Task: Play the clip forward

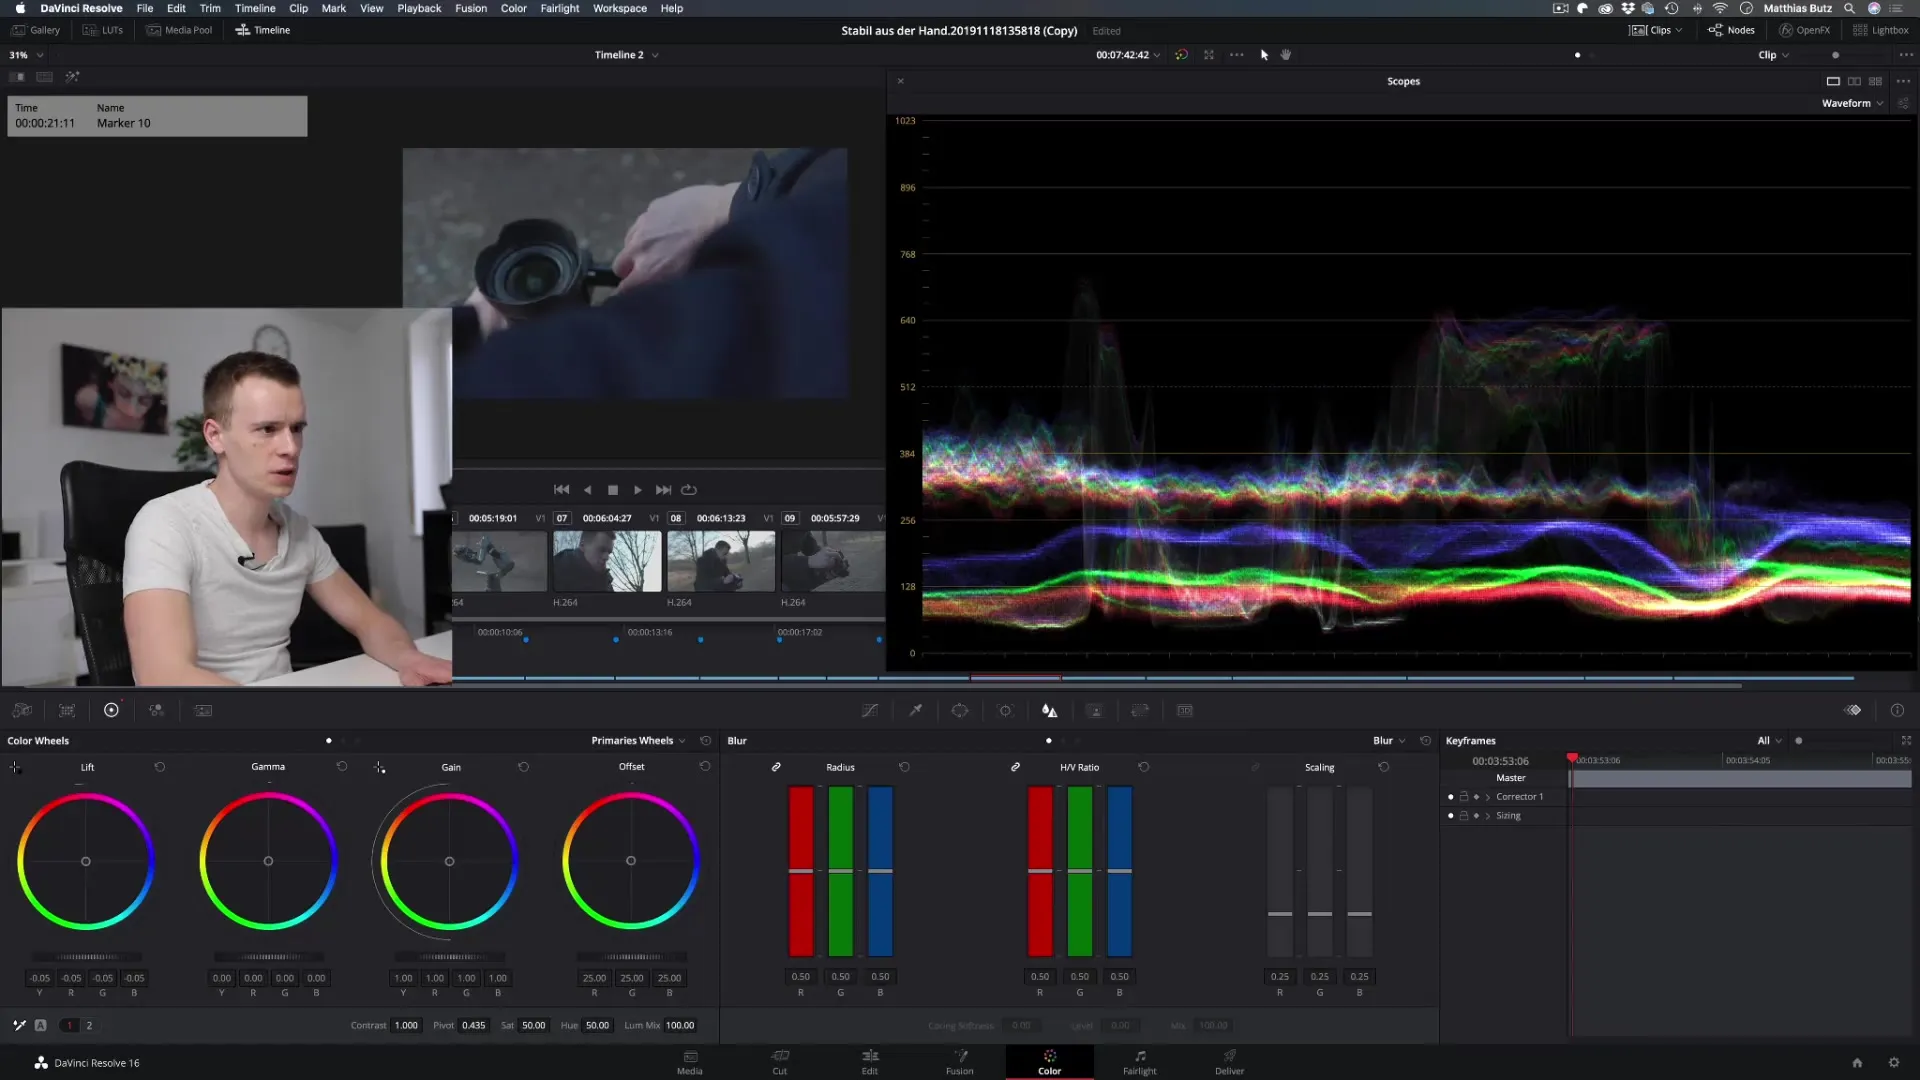Action: tap(638, 490)
